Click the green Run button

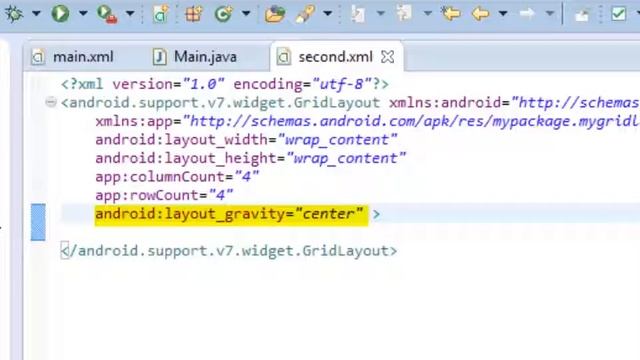point(60,13)
